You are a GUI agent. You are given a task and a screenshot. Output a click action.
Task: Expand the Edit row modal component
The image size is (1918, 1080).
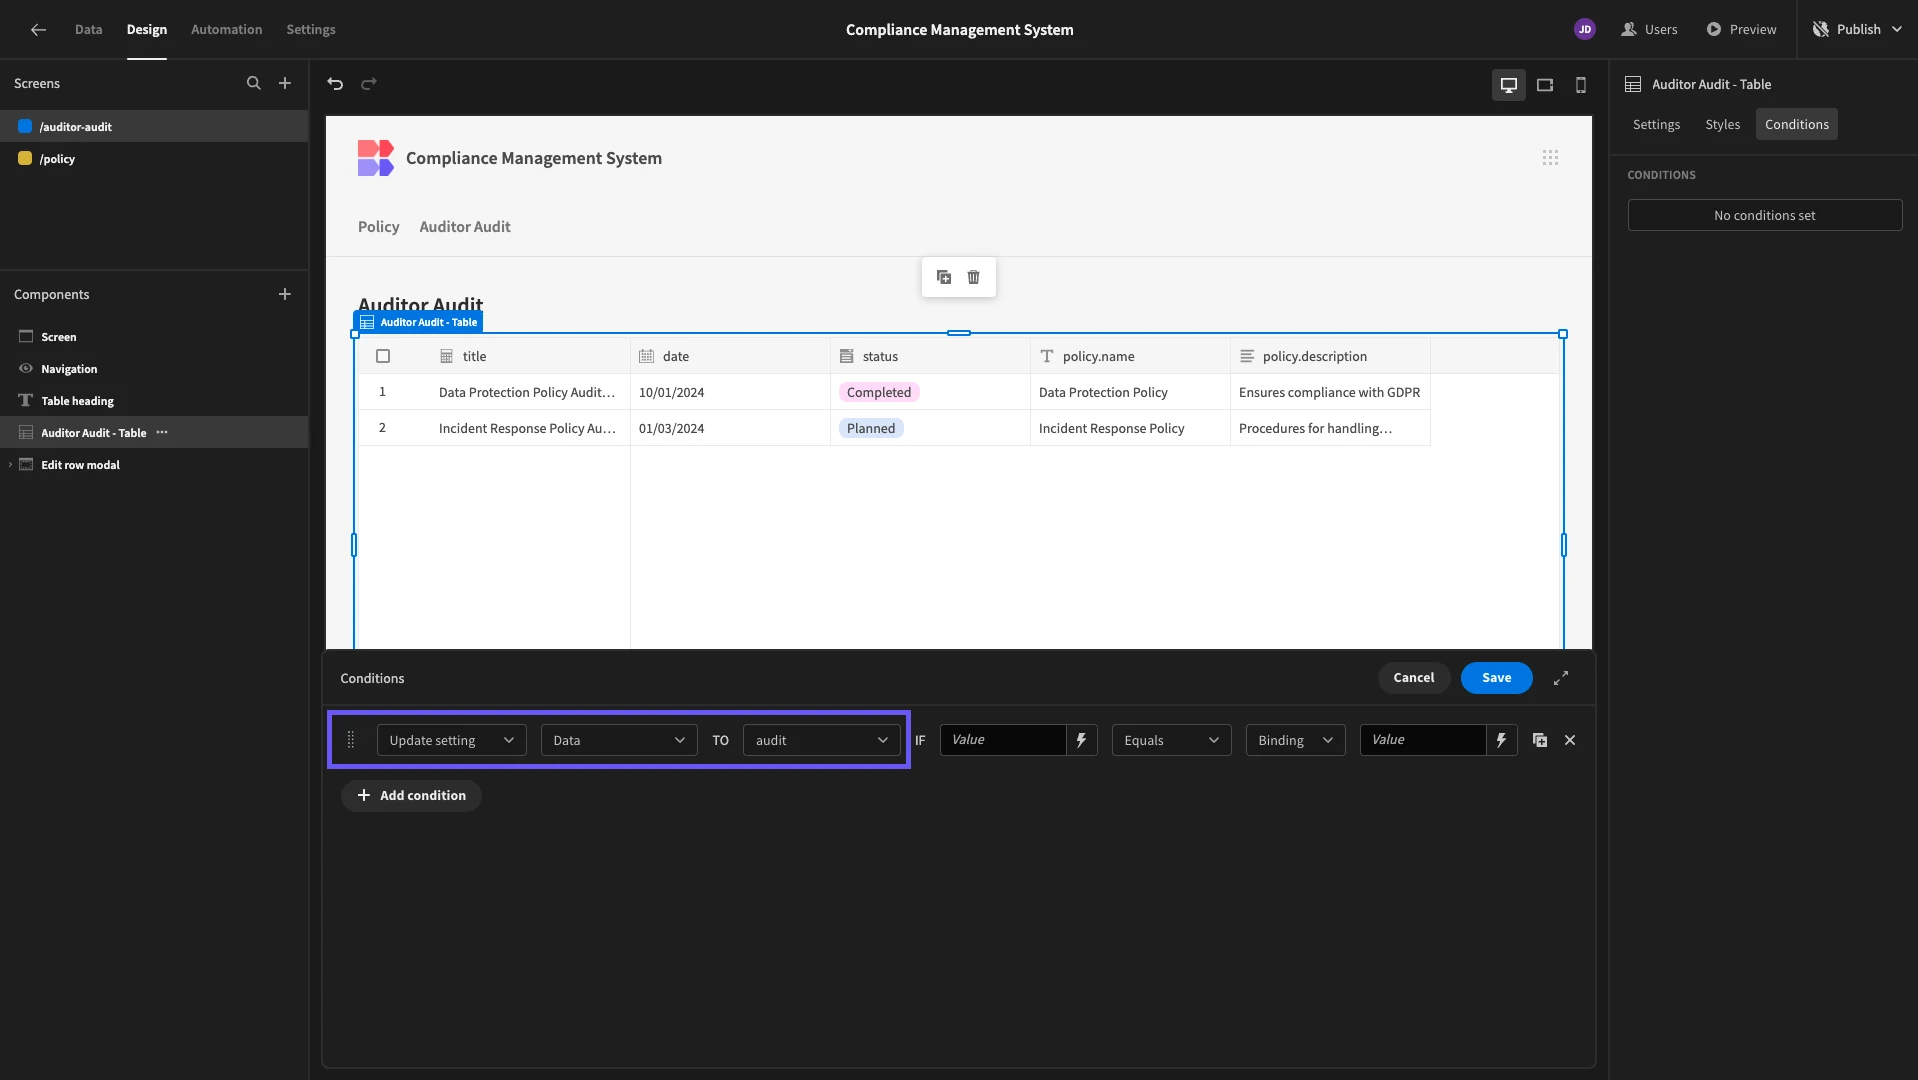pos(10,465)
